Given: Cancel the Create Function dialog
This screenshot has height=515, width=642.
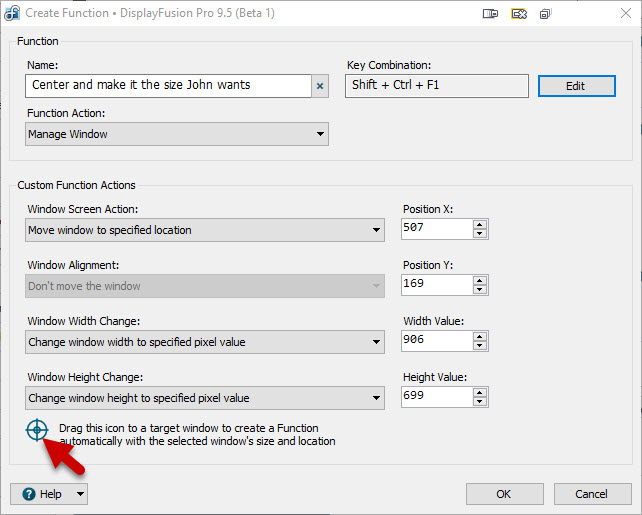Looking at the screenshot, I should [x=592, y=494].
